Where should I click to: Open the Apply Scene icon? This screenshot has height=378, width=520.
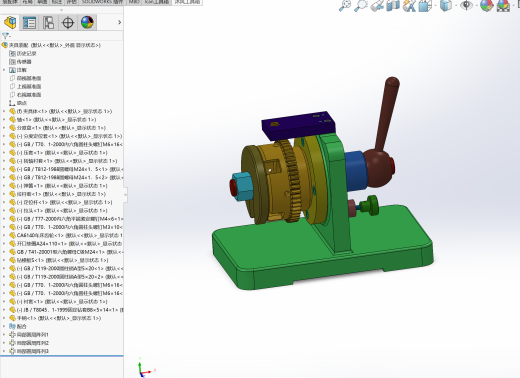pyautogui.click(x=503, y=6)
